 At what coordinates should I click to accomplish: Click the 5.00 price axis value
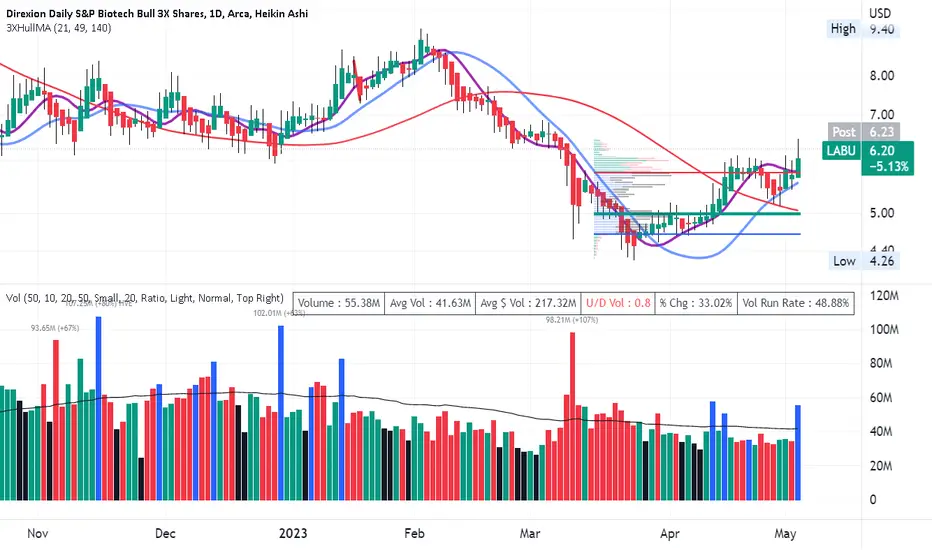[x=882, y=213]
